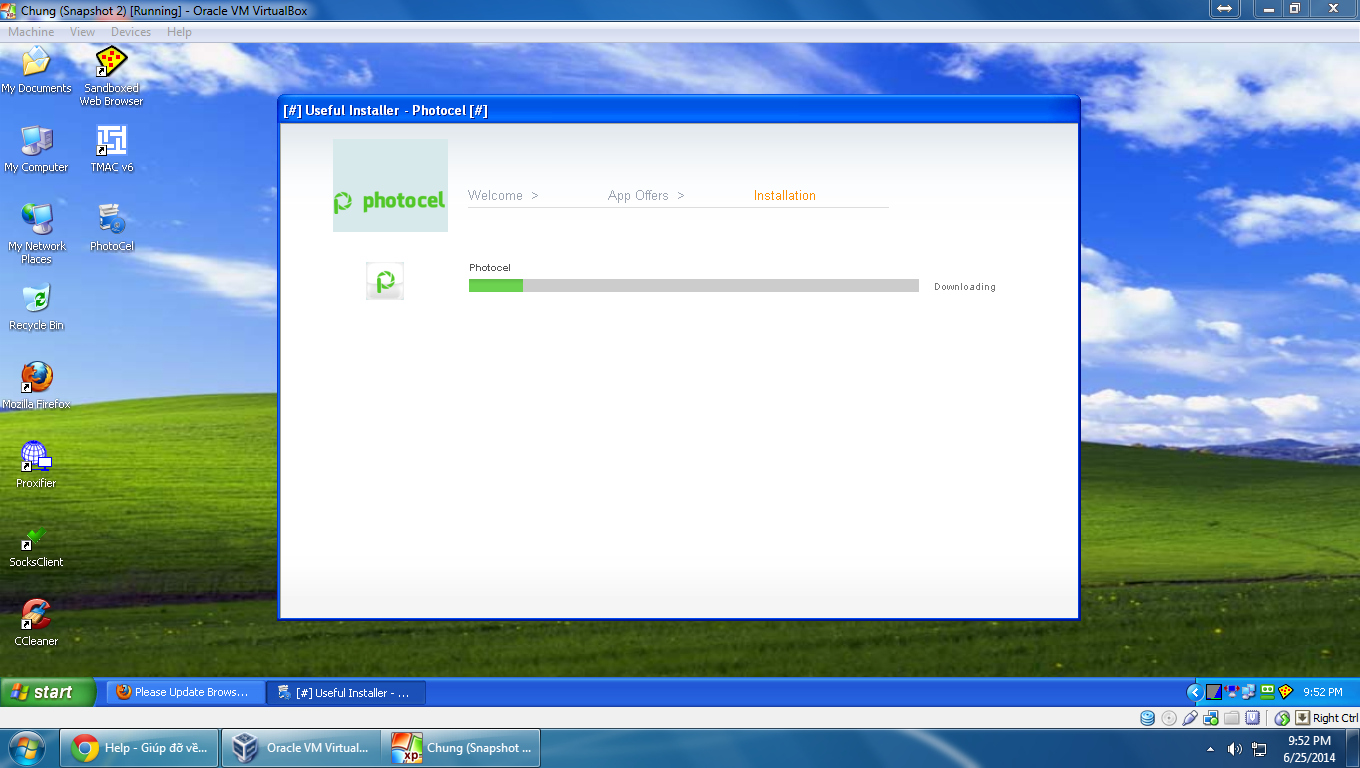This screenshot has height=768, width=1360.
Task: Open the VirtualBox Machine menu
Action: (x=31, y=32)
